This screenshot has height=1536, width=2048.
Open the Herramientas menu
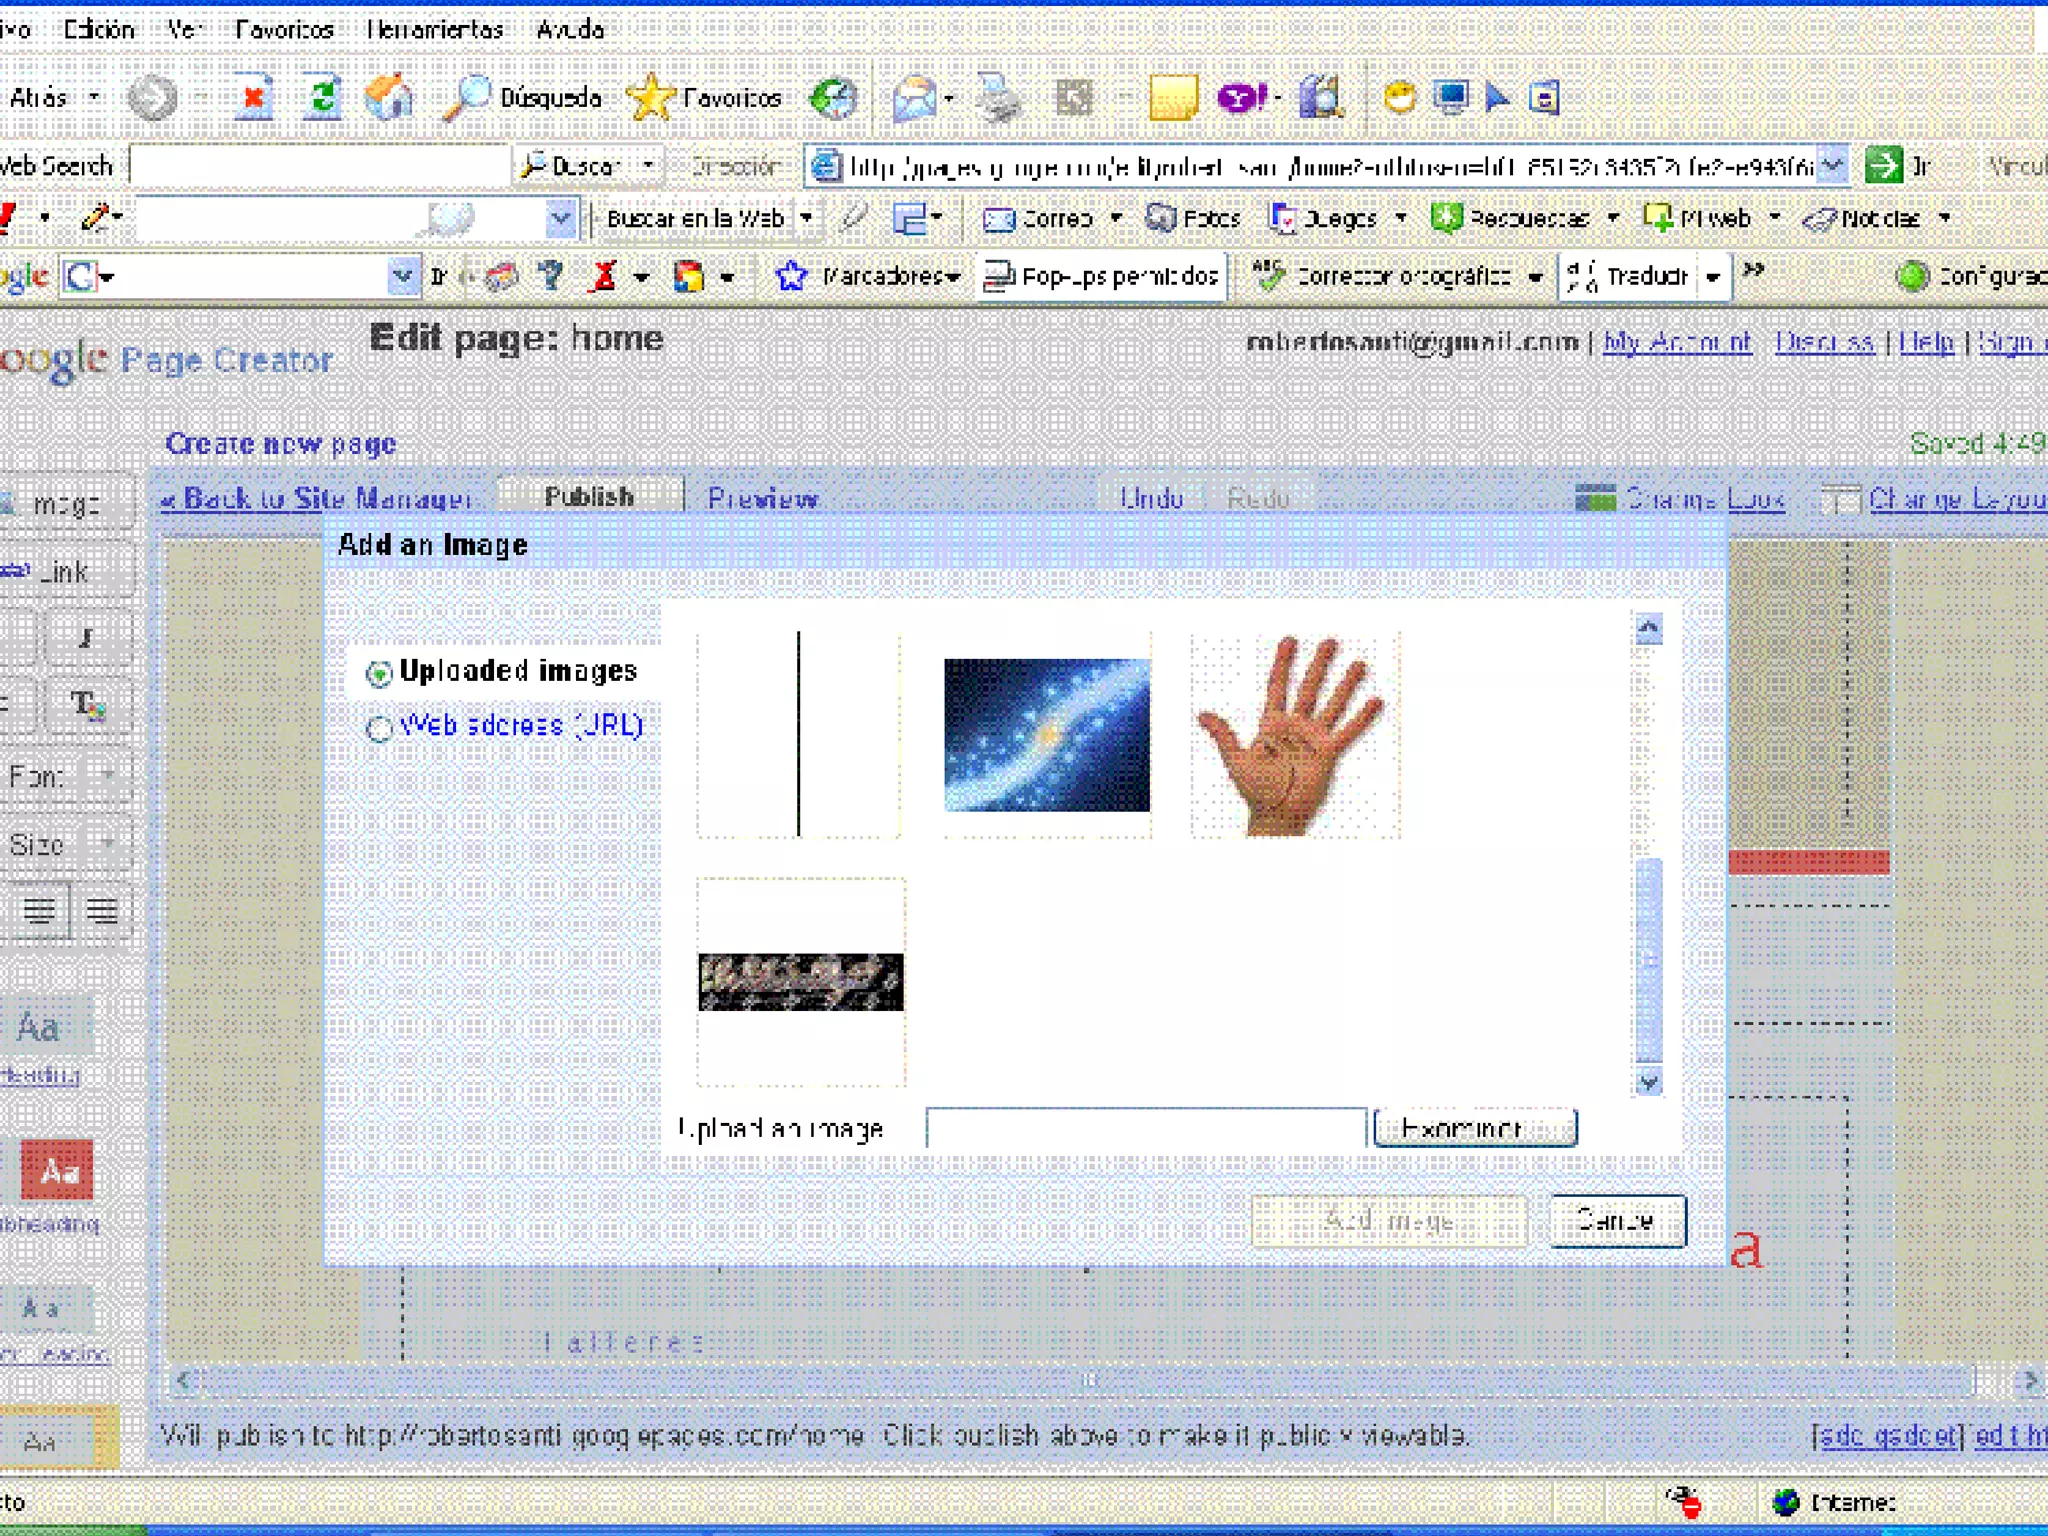pos(434,29)
